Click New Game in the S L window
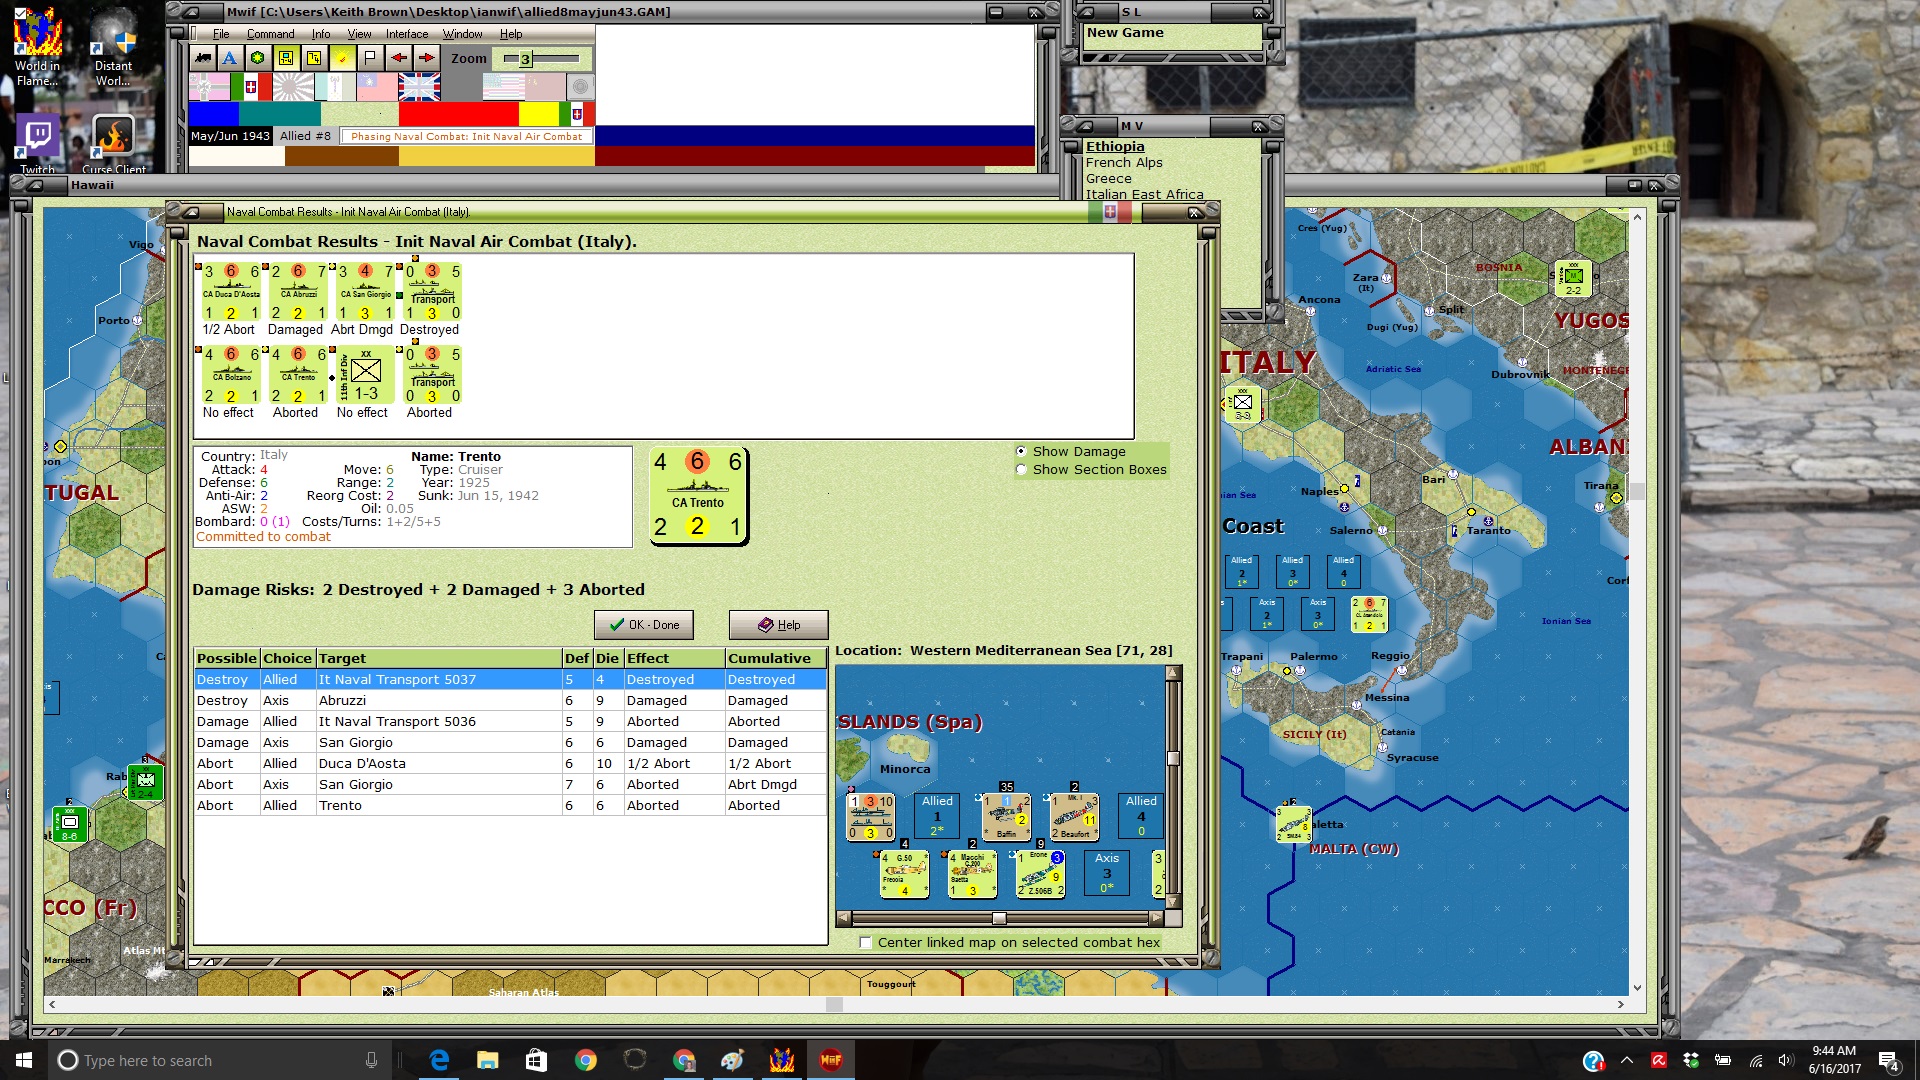This screenshot has height=1080, width=1920. [1125, 33]
